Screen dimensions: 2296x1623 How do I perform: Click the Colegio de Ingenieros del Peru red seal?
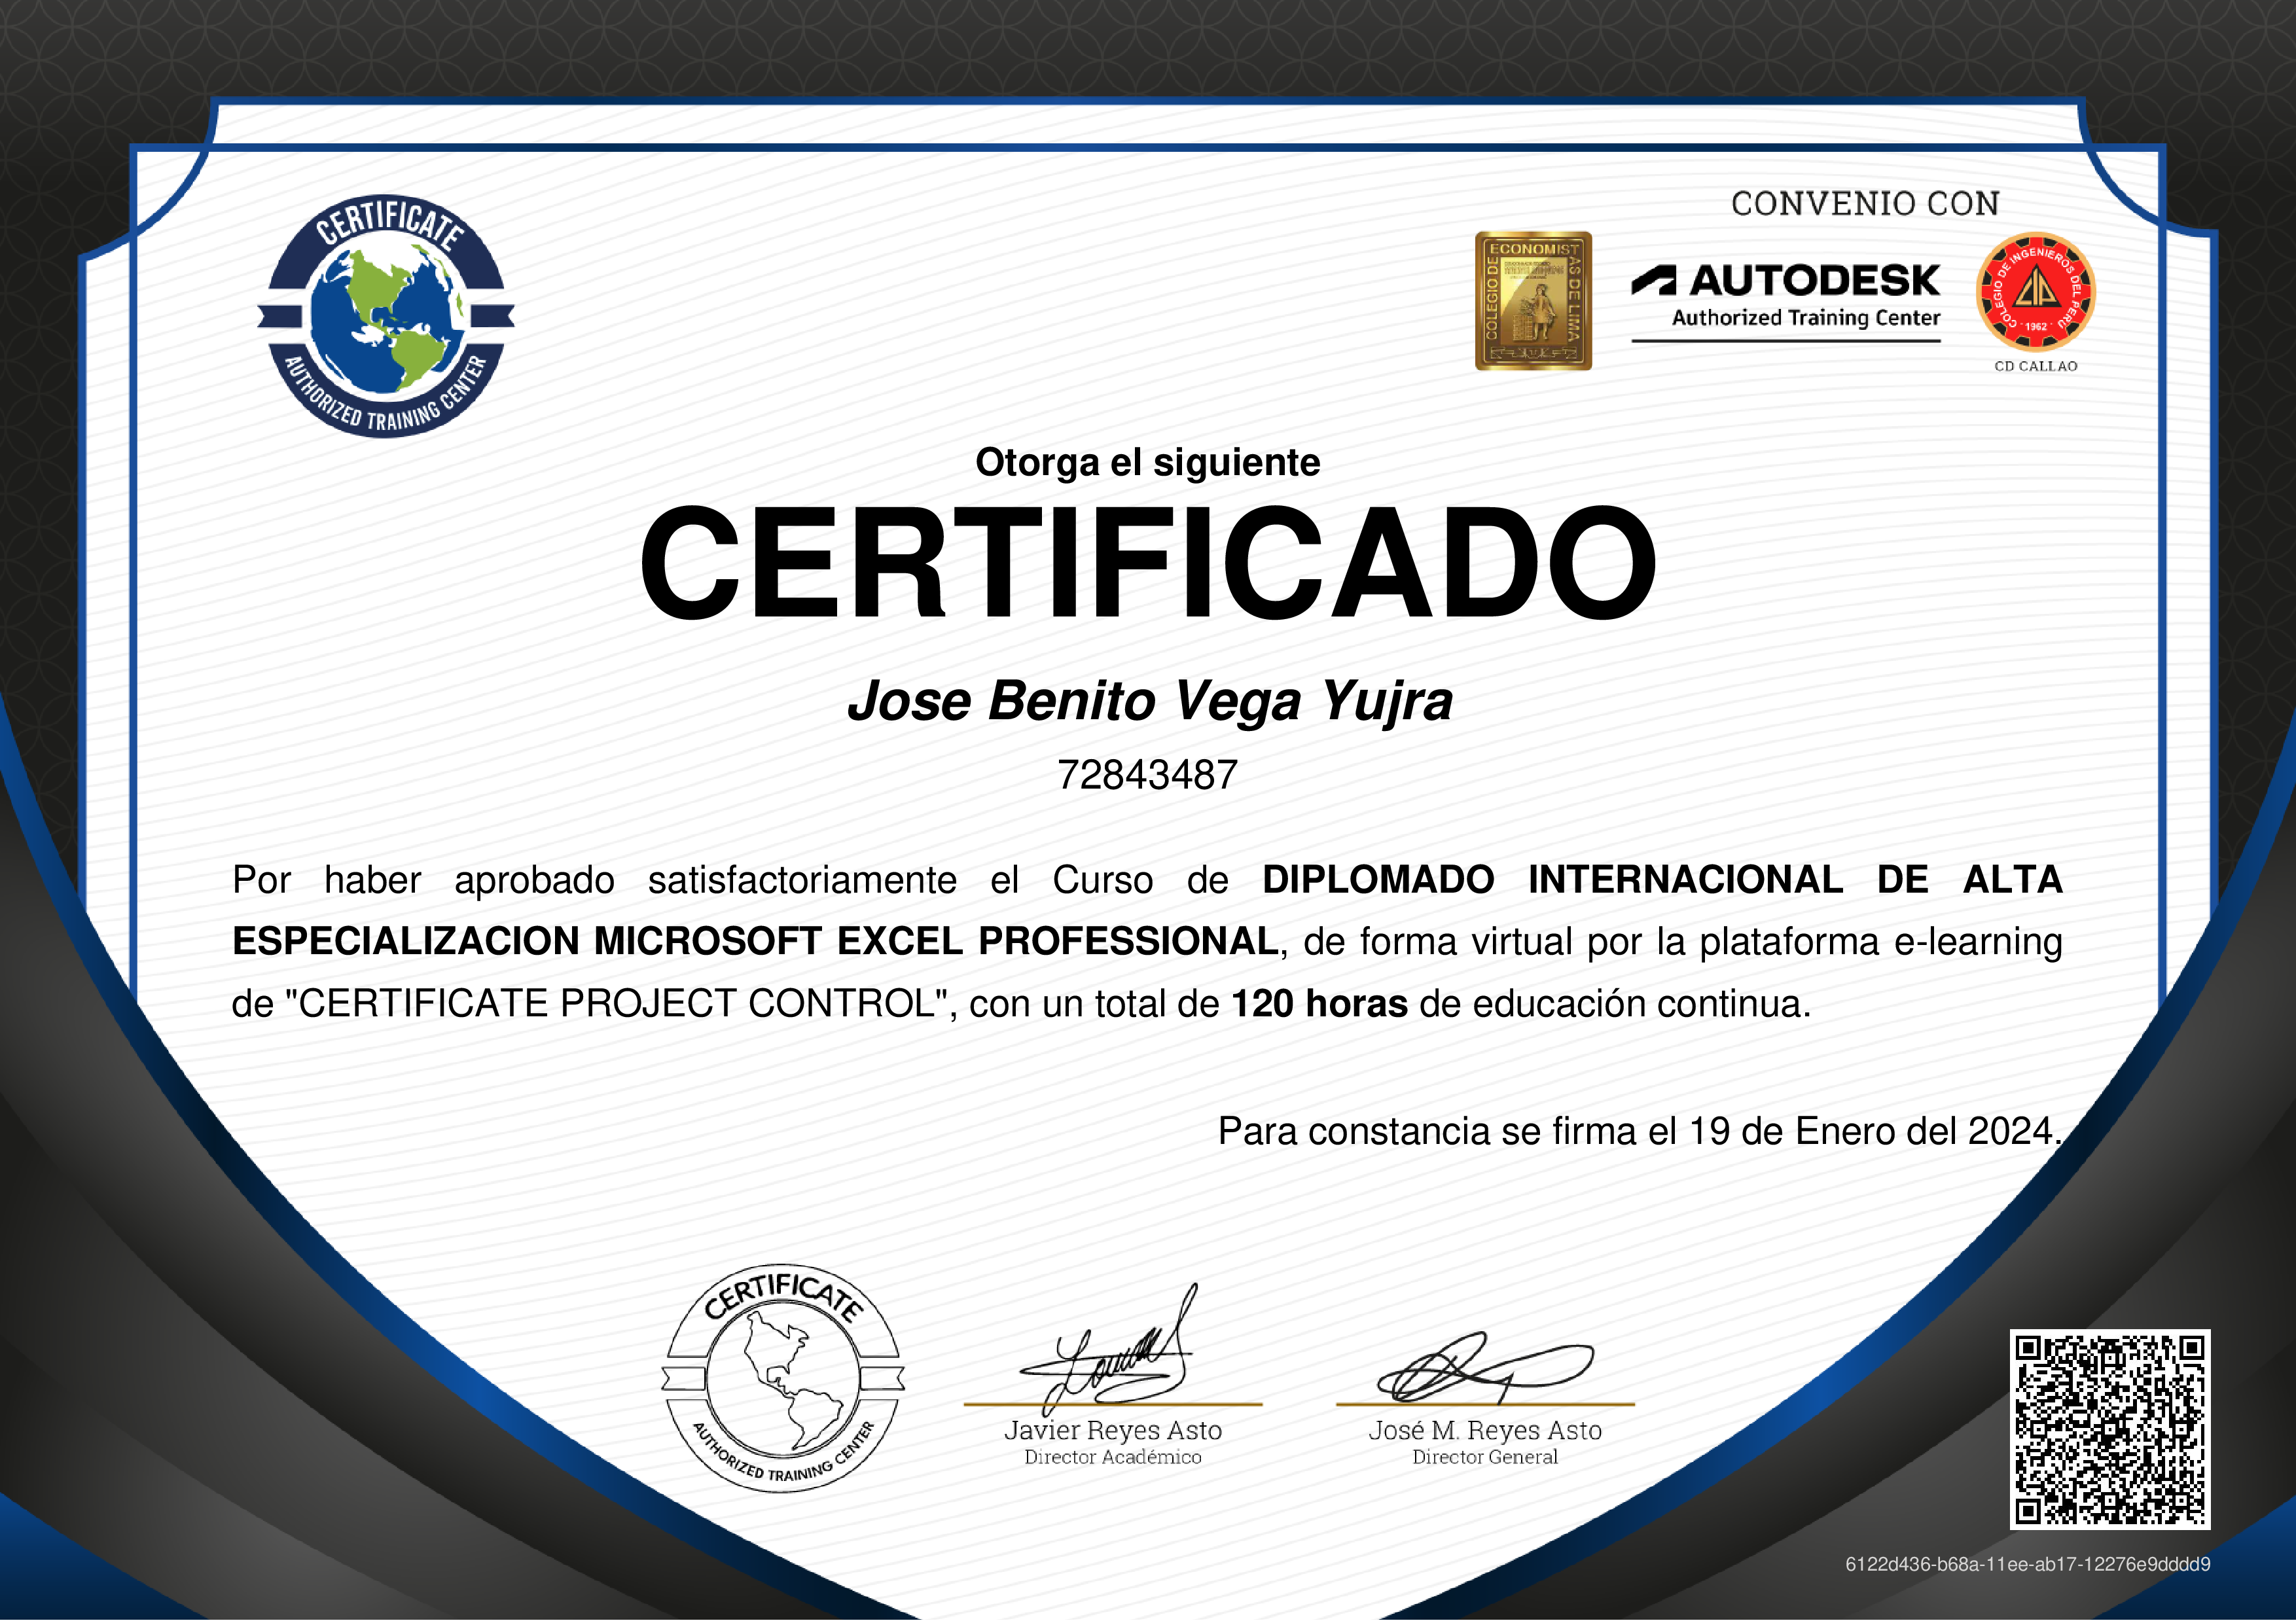coord(2036,292)
